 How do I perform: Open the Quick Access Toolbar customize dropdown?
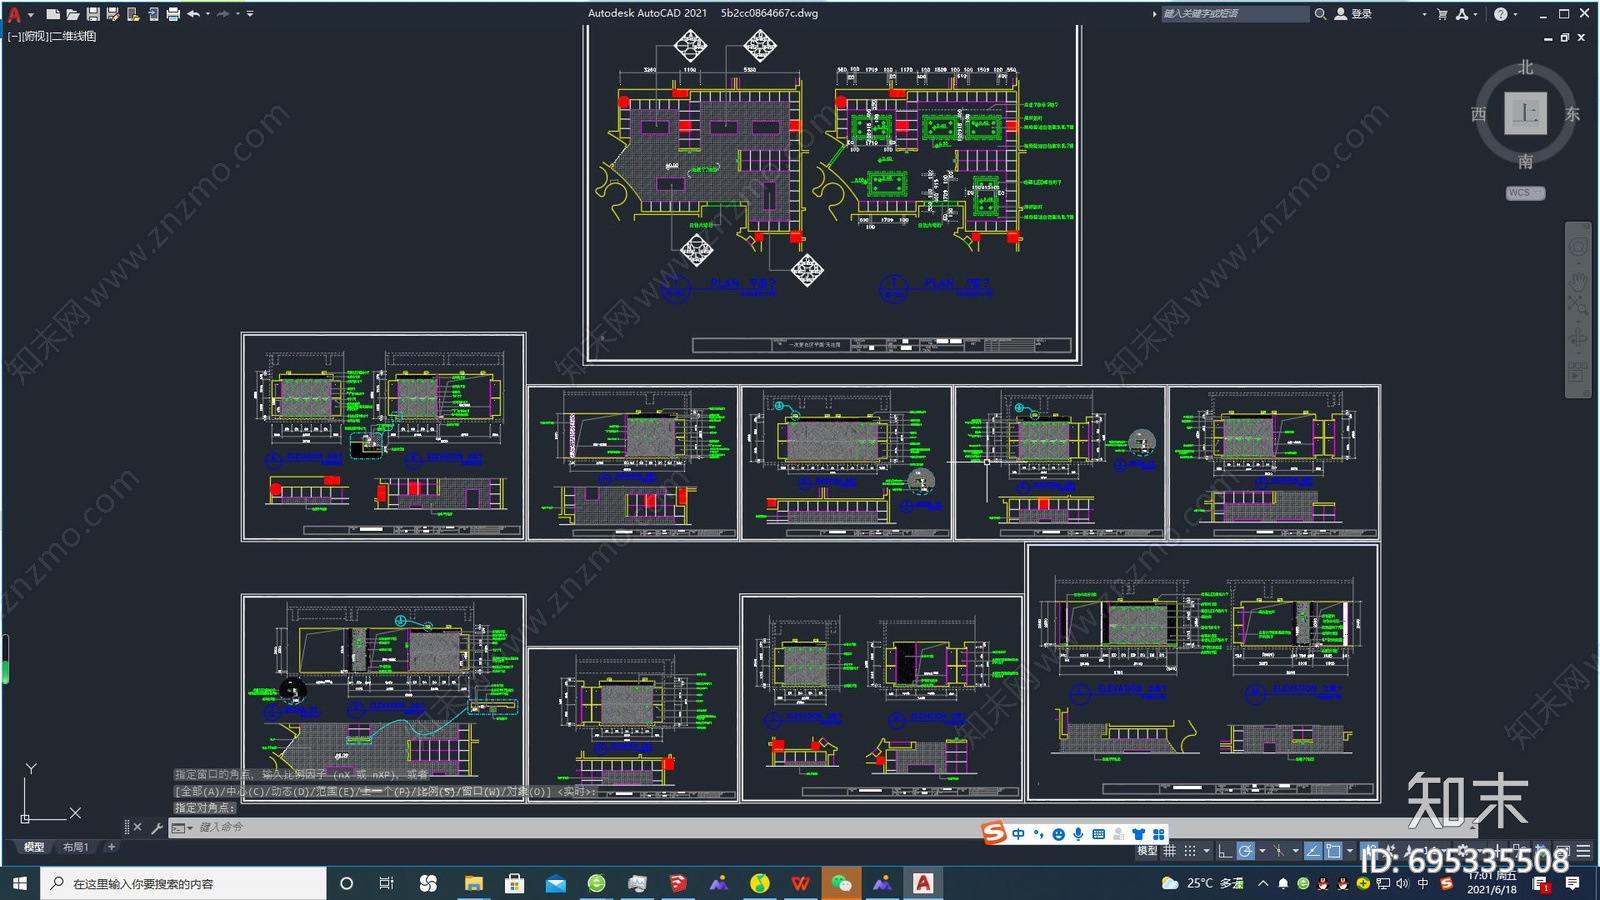(x=250, y=14)
